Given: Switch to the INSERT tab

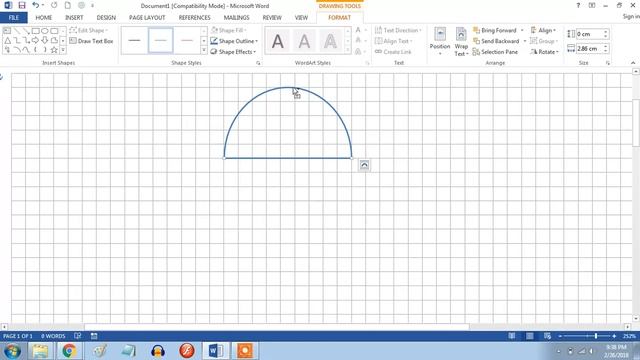Looking at the screenshot, I should coord(74,18).
